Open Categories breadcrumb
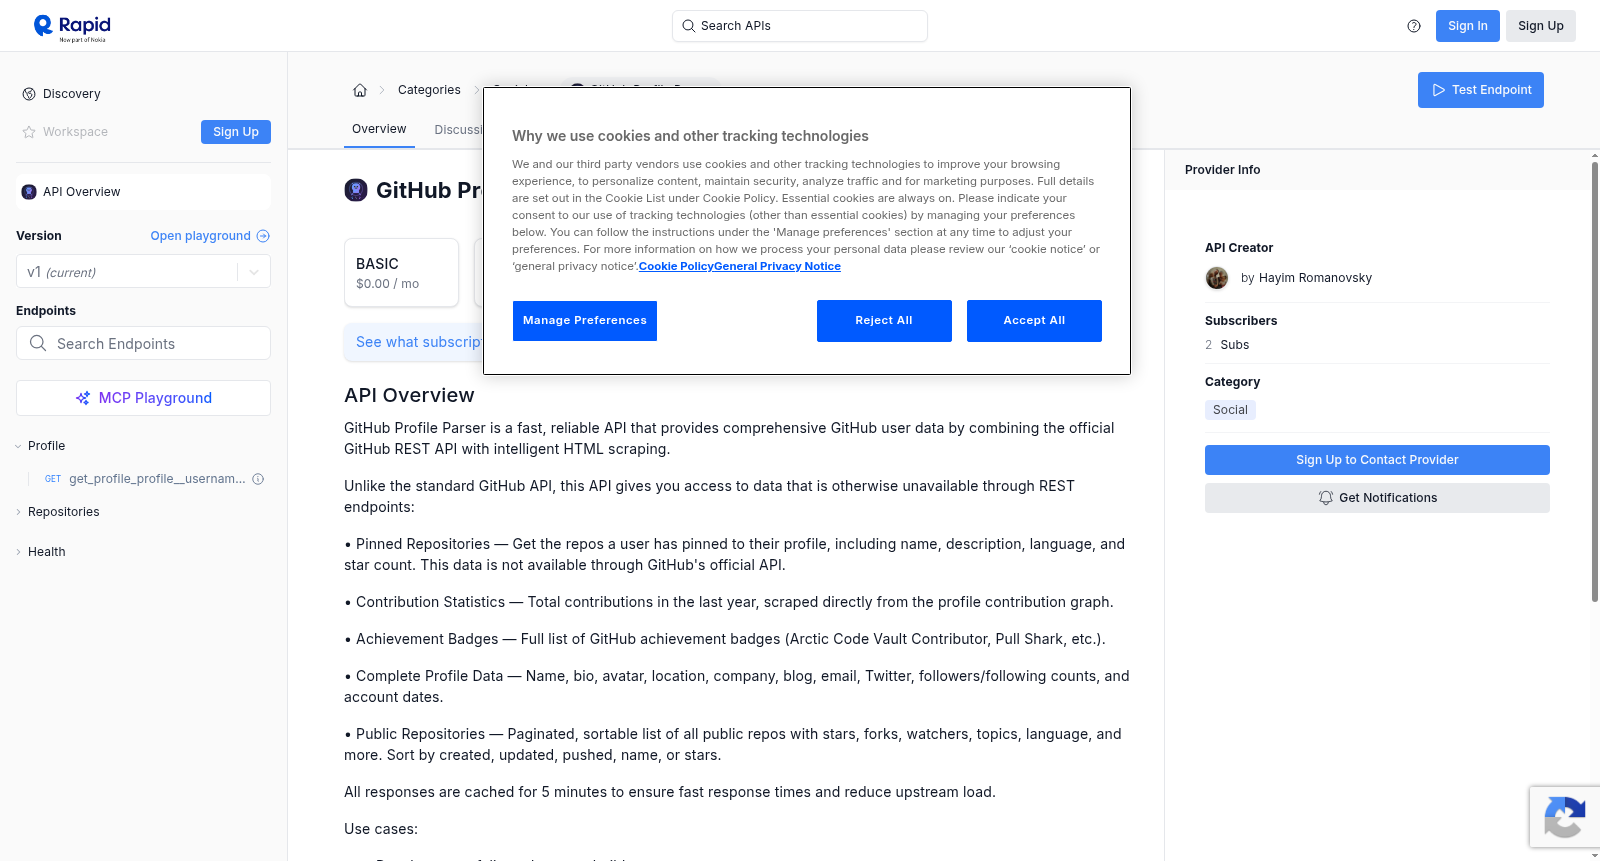 click(429, 90)
